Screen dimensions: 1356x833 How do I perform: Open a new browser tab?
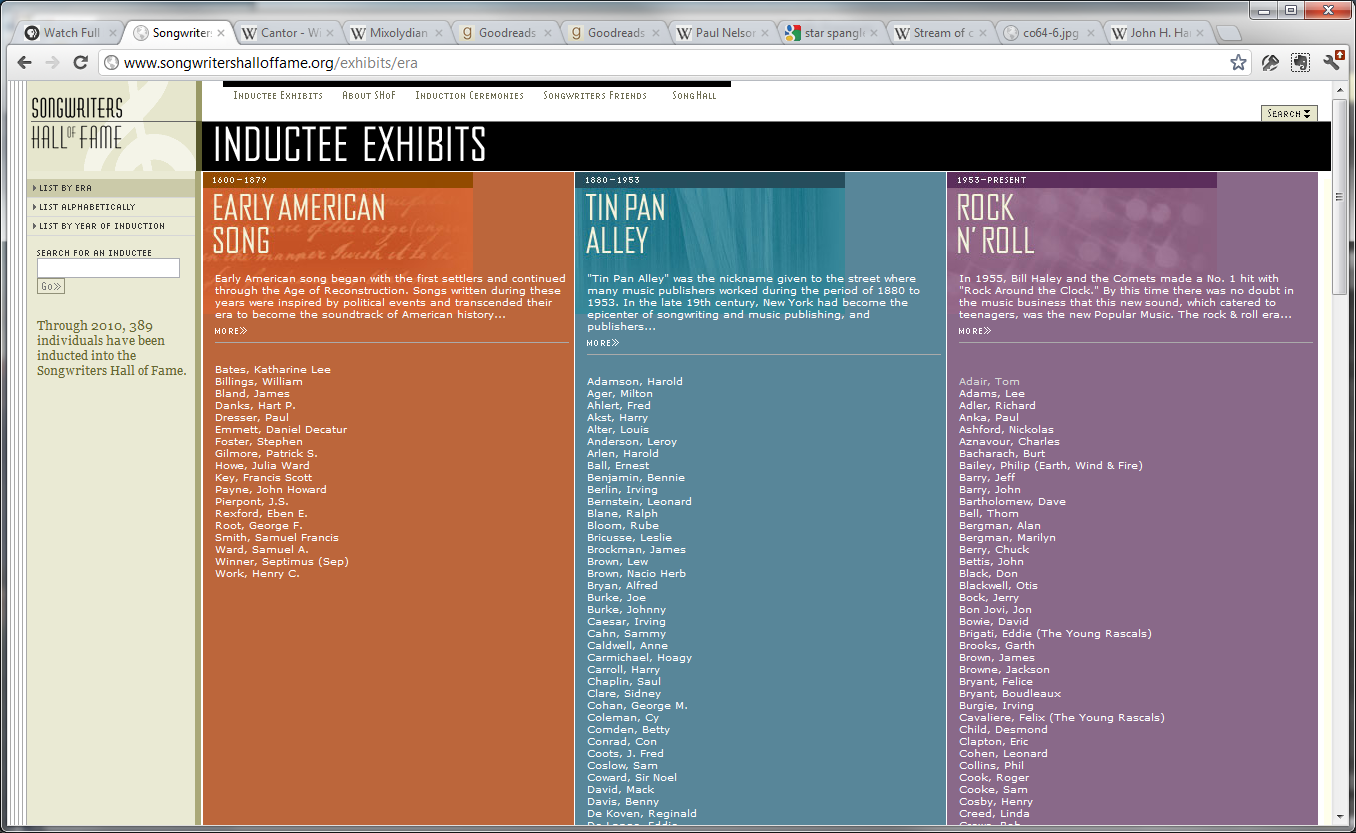(x=1229, y=33)
